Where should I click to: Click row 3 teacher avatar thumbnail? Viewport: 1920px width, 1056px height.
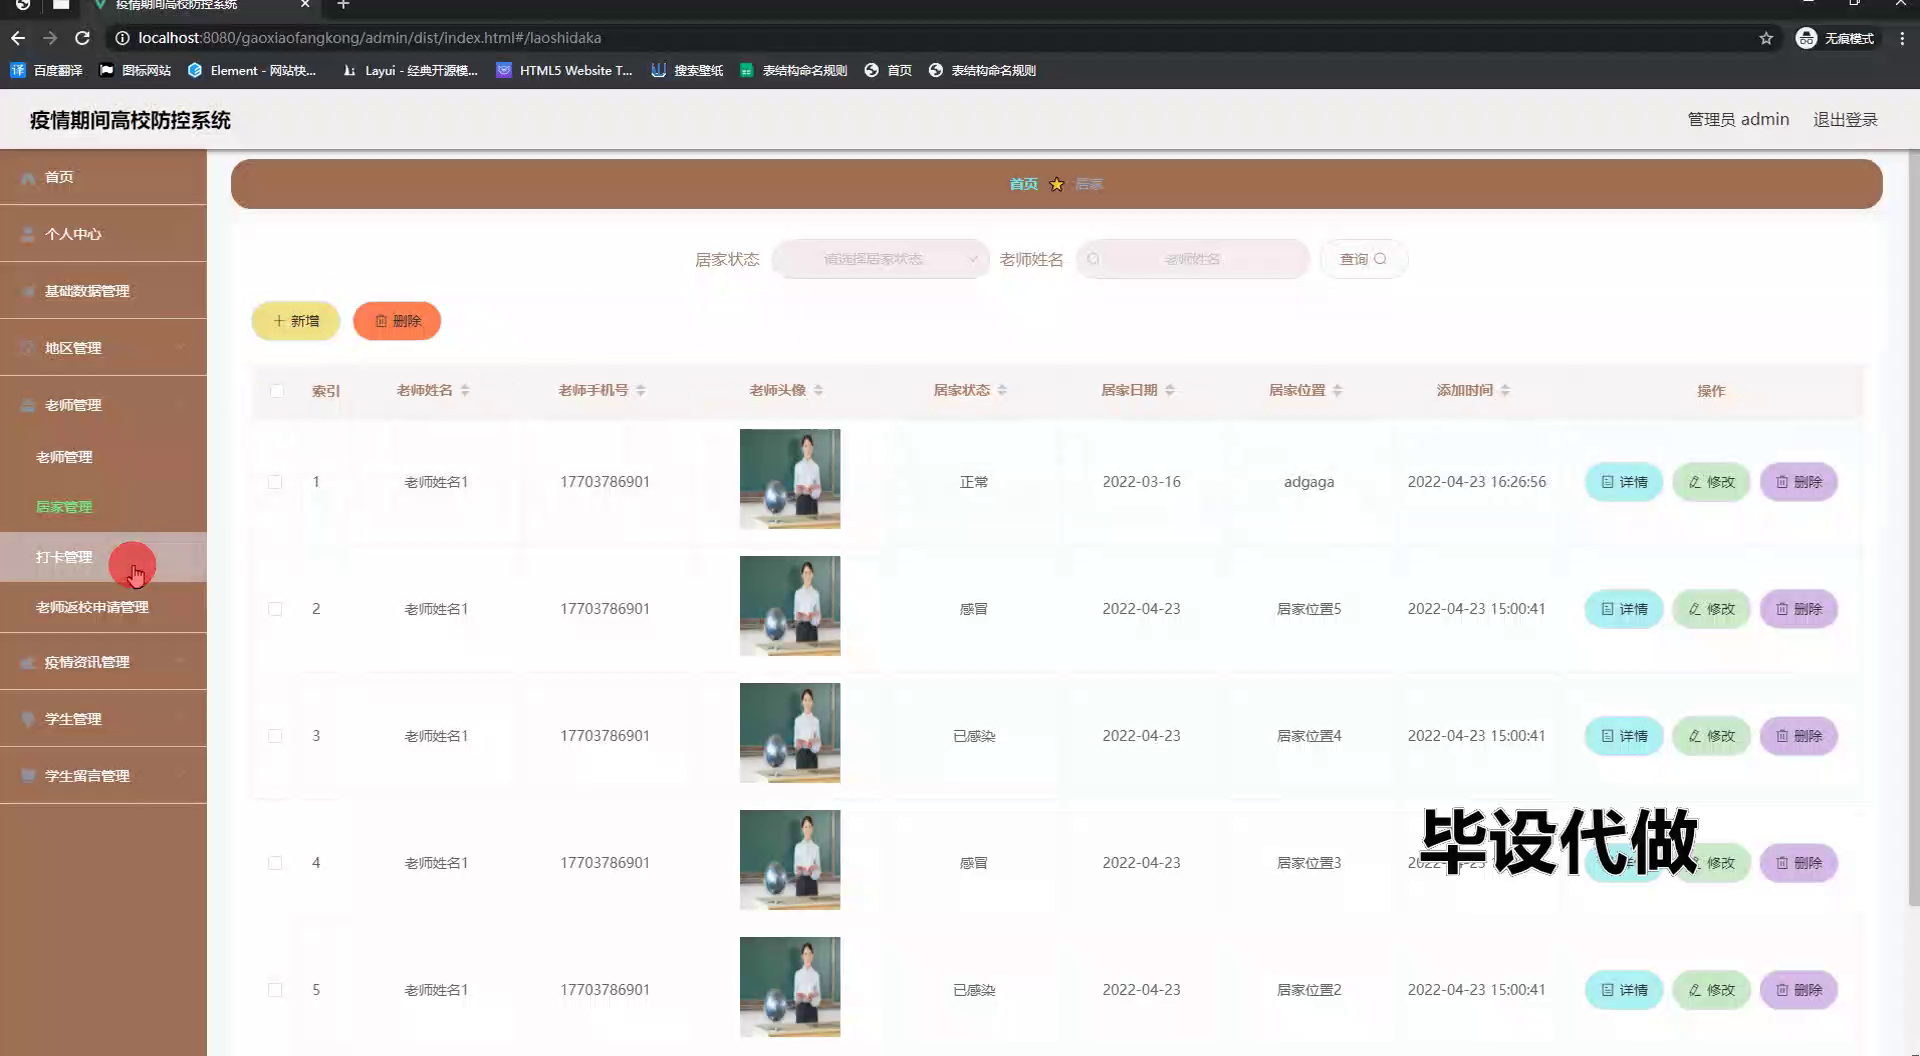pyautogui.click(x=790, y=733)
